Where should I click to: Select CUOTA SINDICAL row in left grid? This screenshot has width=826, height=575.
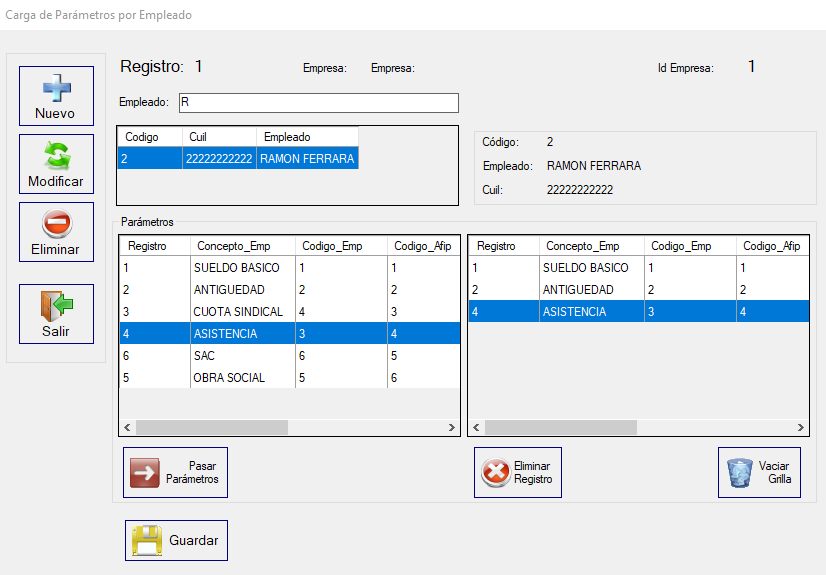click(238, 312)
